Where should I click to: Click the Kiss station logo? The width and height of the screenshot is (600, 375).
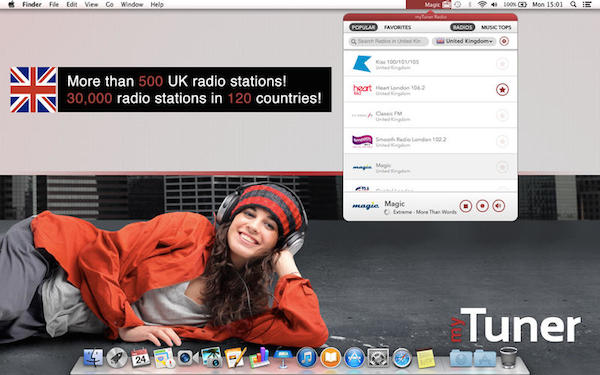(362, 64)
